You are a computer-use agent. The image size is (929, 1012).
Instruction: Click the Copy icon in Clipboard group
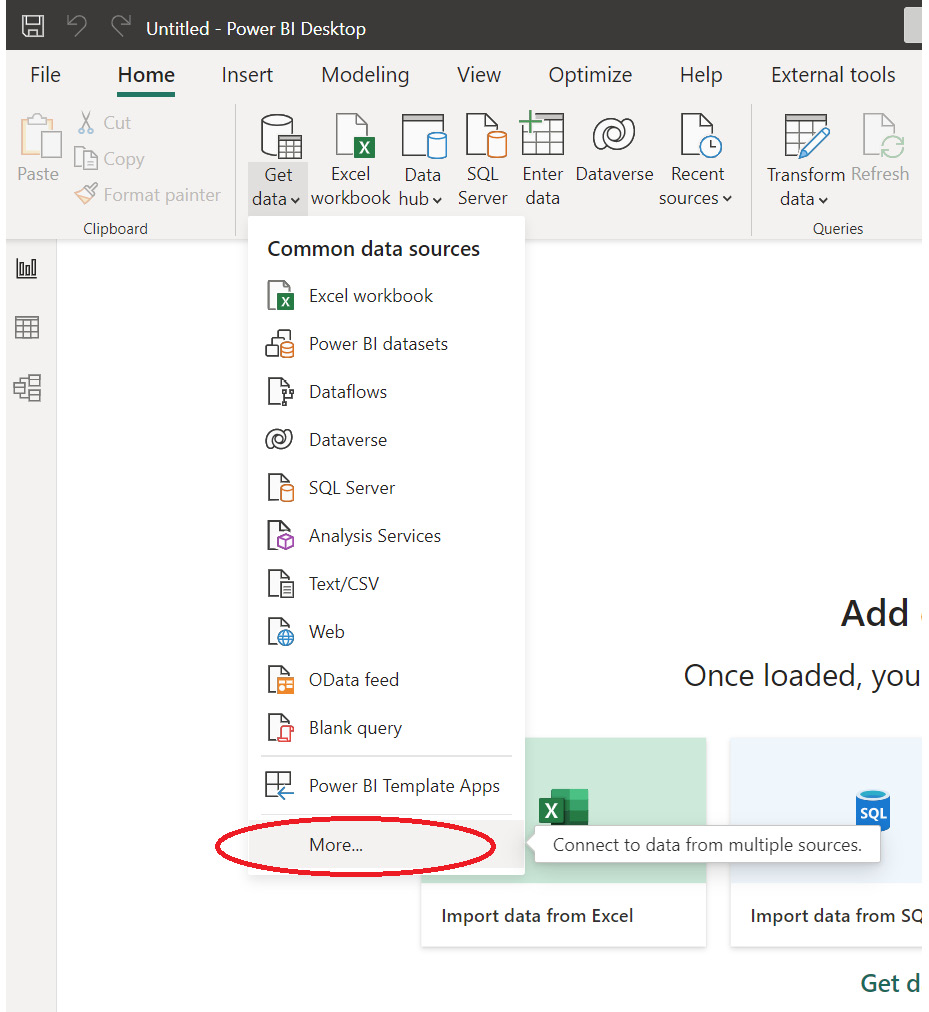[85, 158]
